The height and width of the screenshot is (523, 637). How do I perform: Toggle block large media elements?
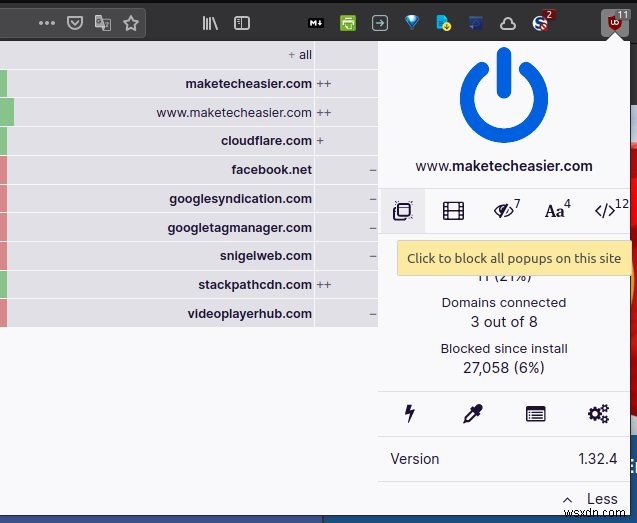point(453,211)
